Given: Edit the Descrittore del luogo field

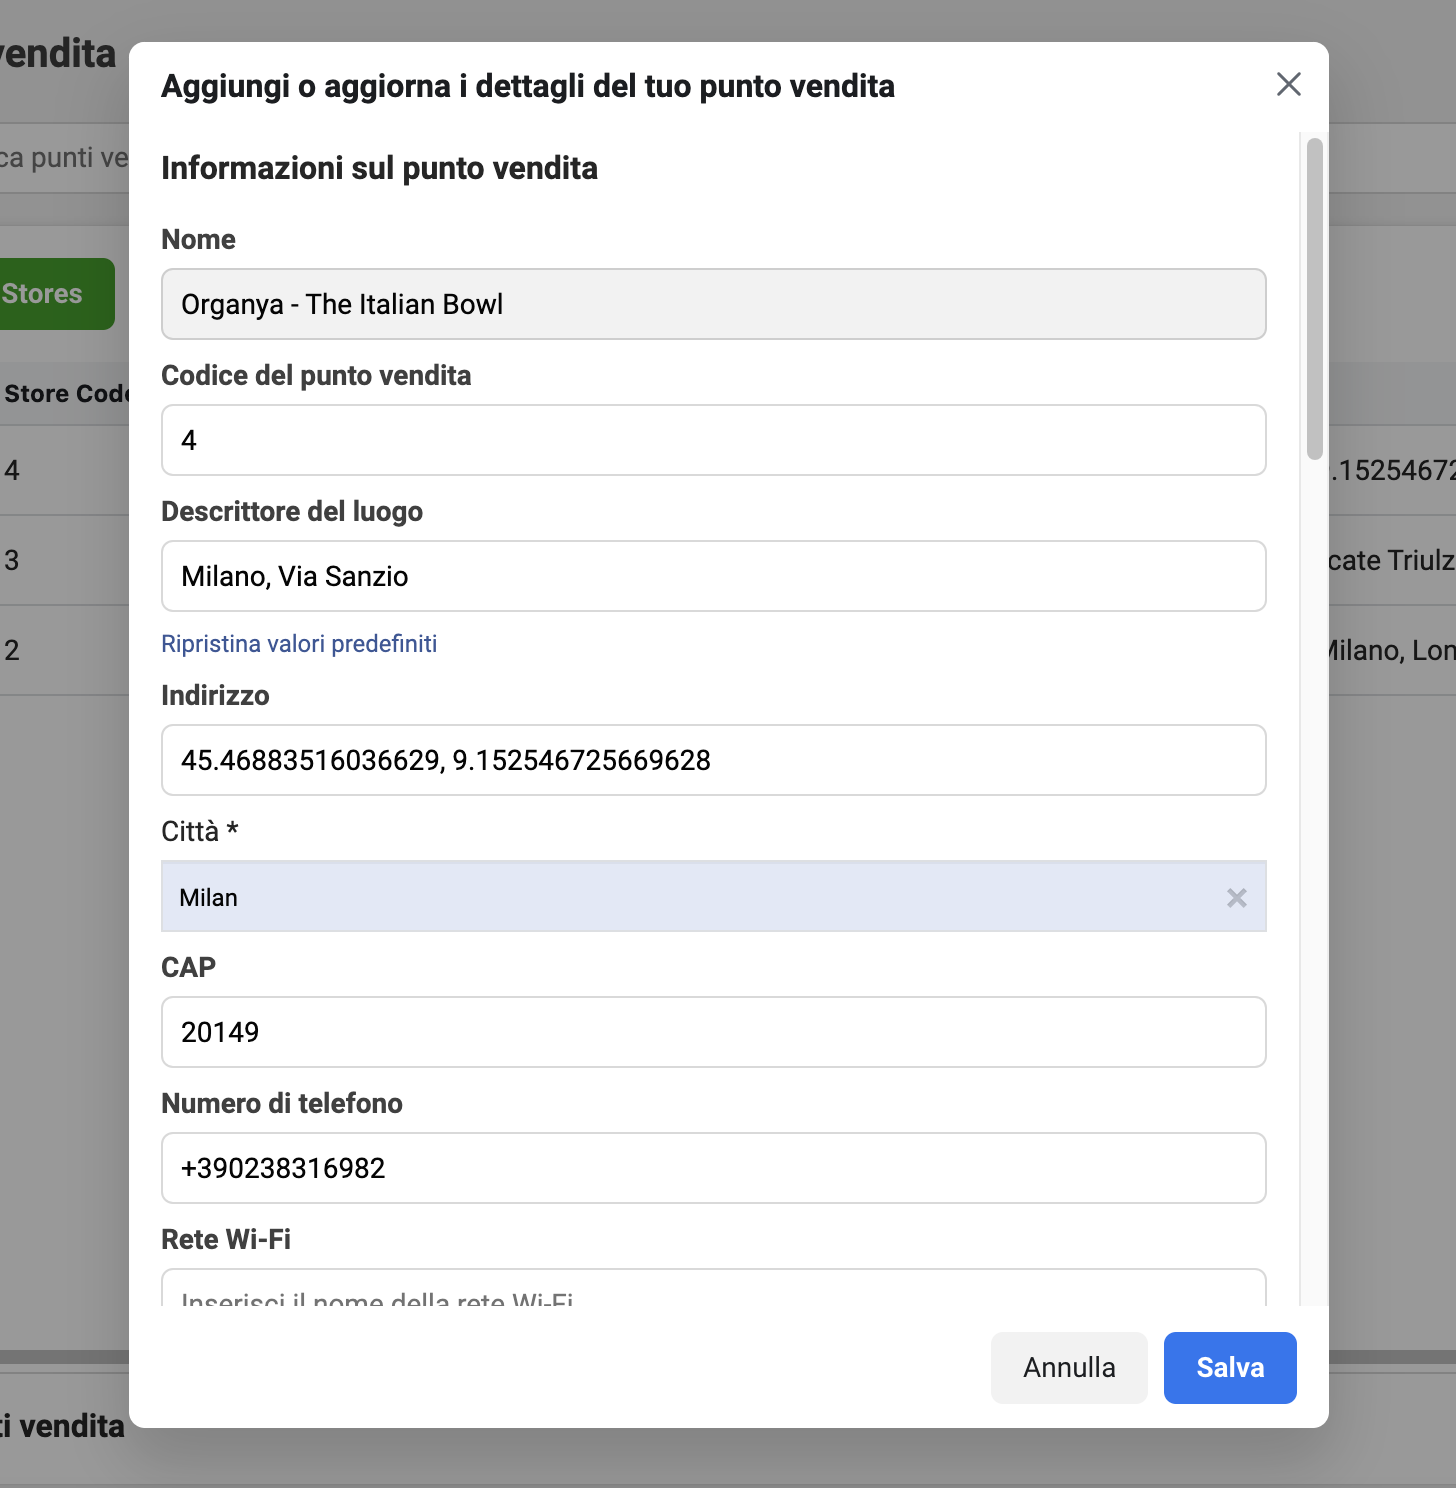Looking at the screenshot, I should [x=714, y=576].
